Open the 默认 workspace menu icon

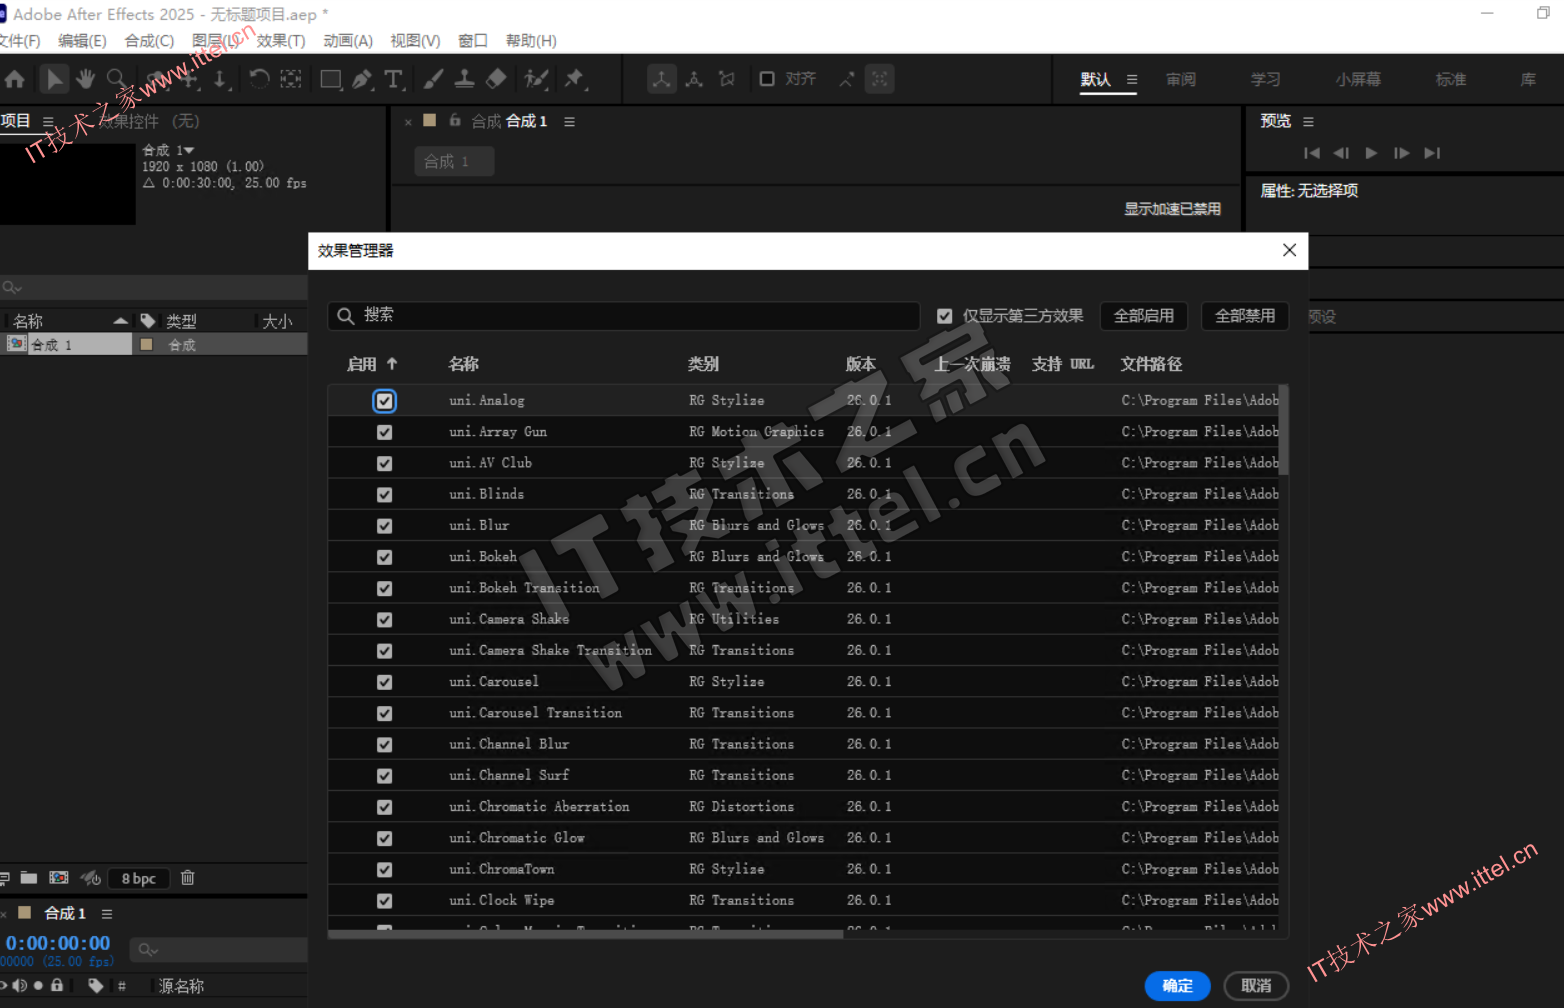click(1132, 80)
